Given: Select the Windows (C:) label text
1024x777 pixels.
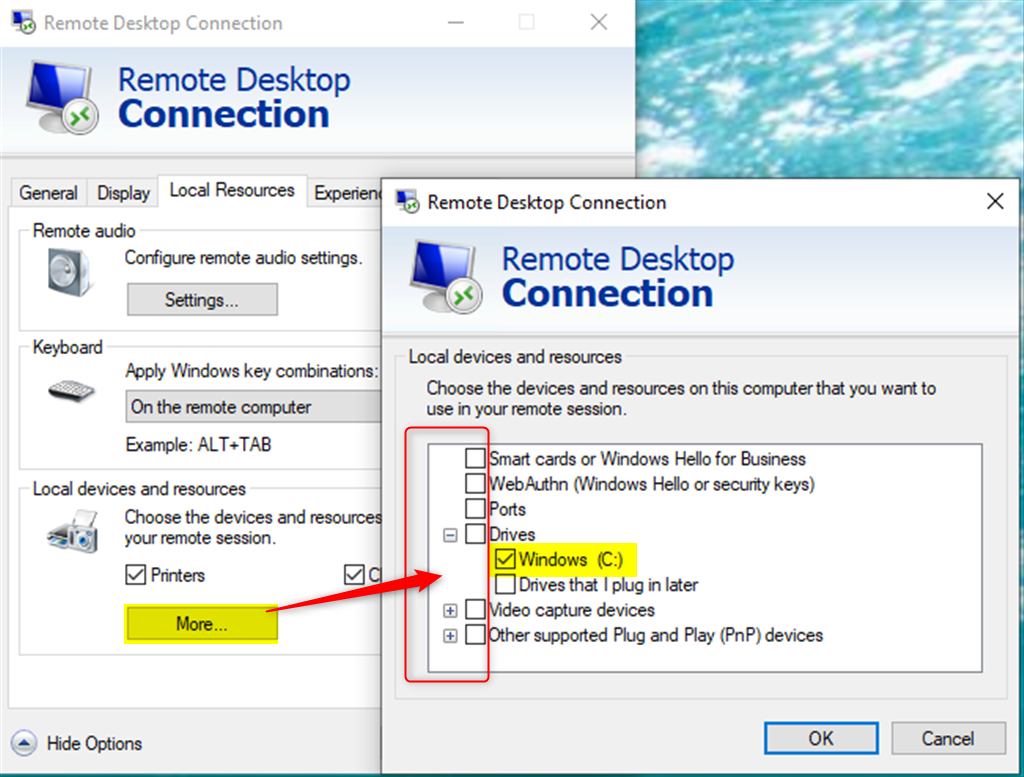Looking at the screenshot, I should tap(571, 560).
